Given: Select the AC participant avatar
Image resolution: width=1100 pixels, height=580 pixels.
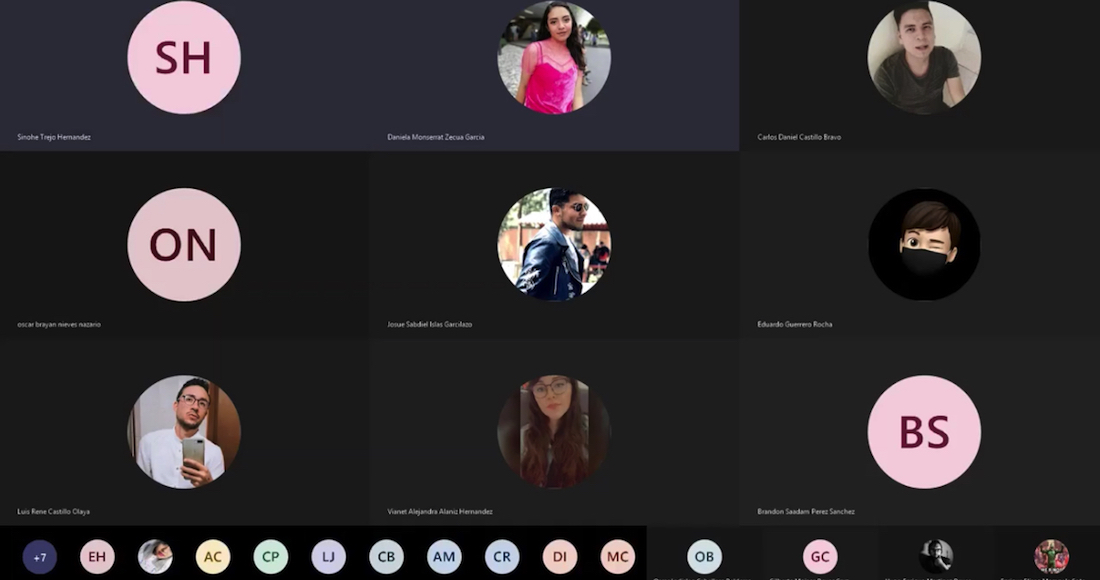Looking at the screenshot, I should [x=213, y=557].
